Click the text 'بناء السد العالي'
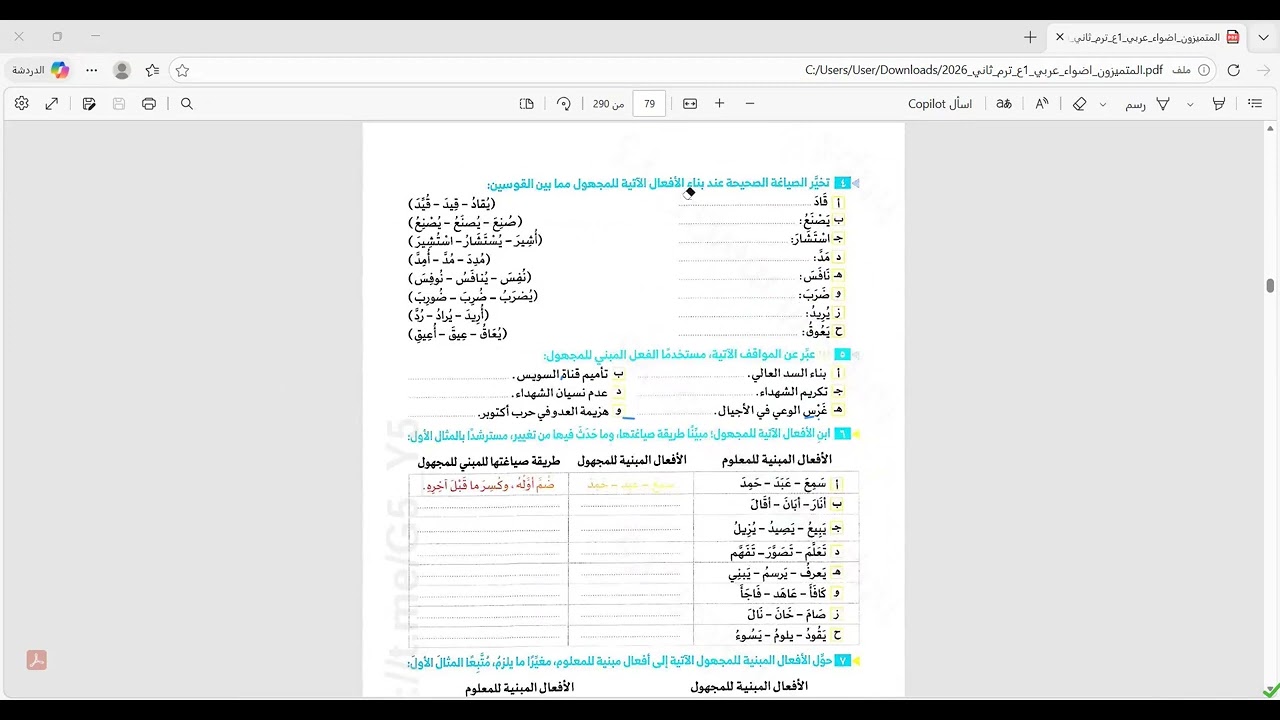The image size is (1280, 720). tap(789, 373)
